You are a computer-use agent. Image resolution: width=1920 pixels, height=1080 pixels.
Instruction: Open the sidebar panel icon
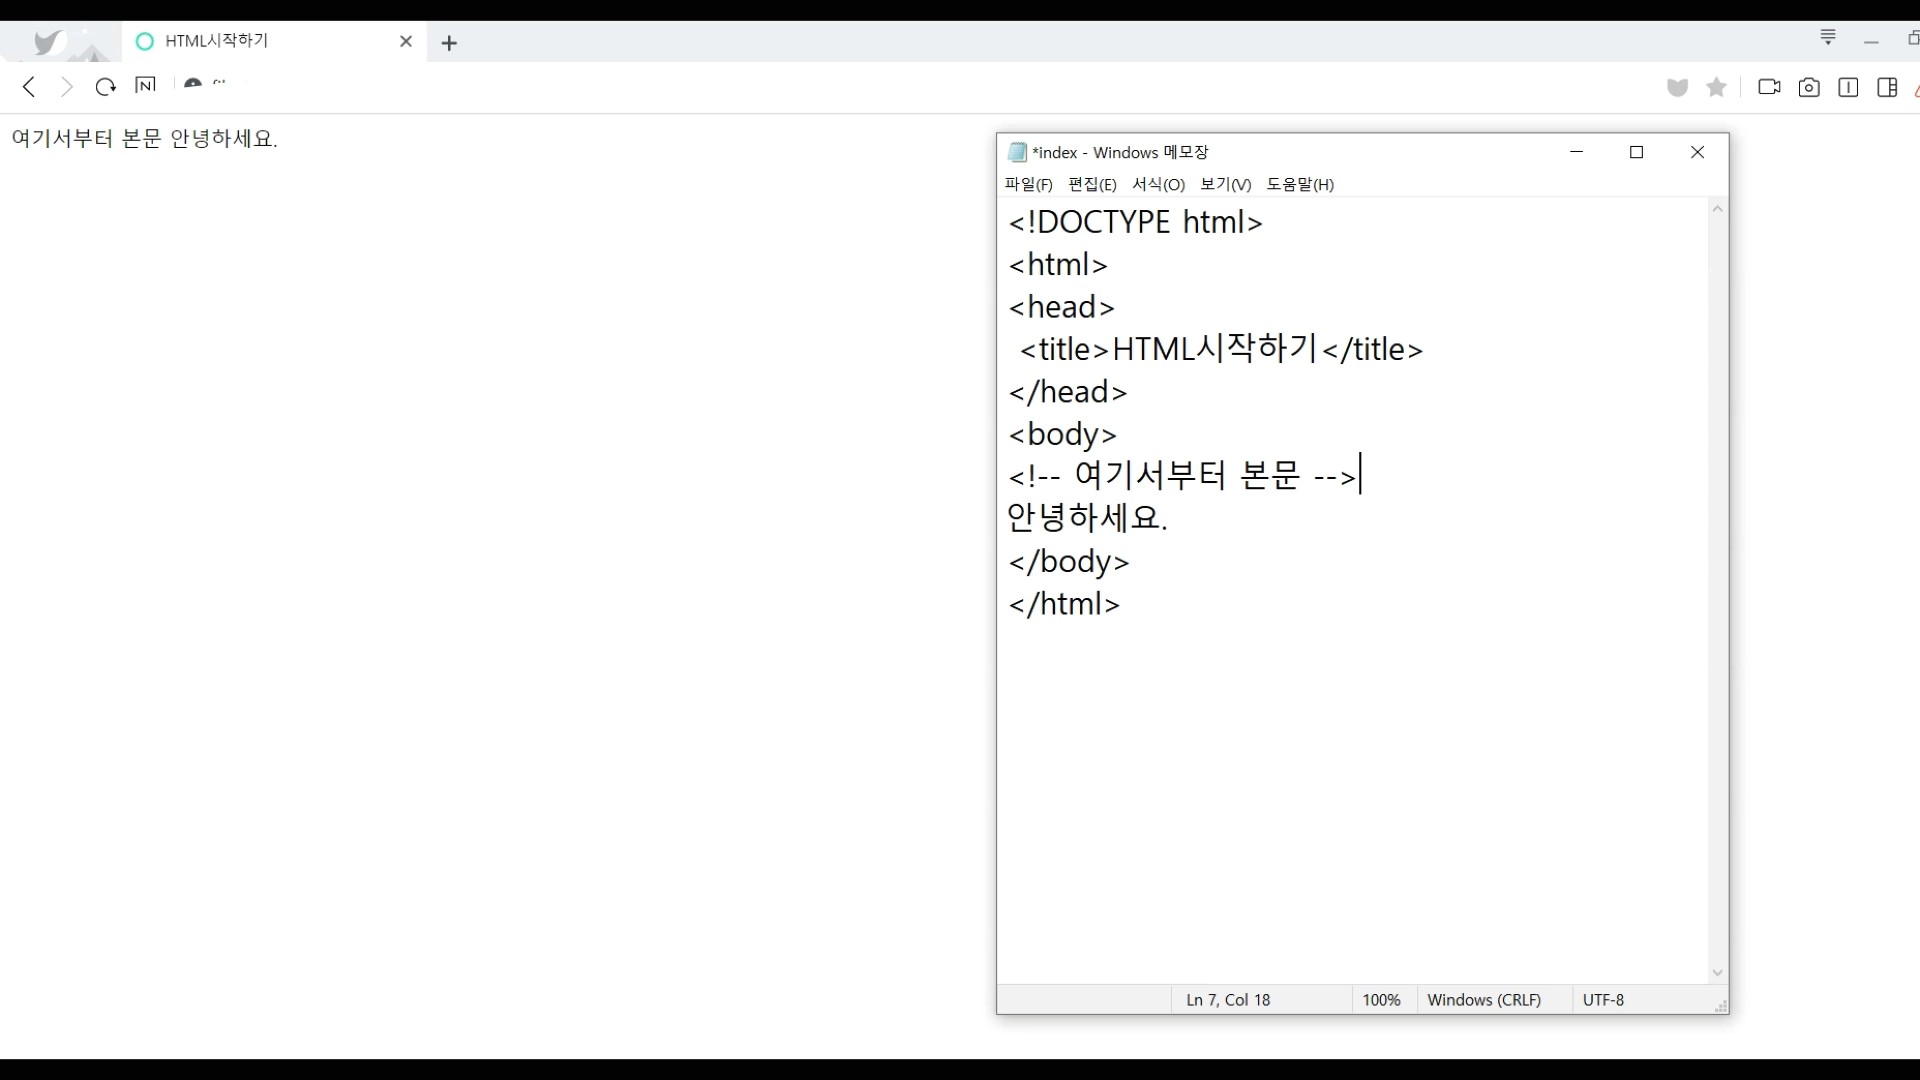(1887, 88)
